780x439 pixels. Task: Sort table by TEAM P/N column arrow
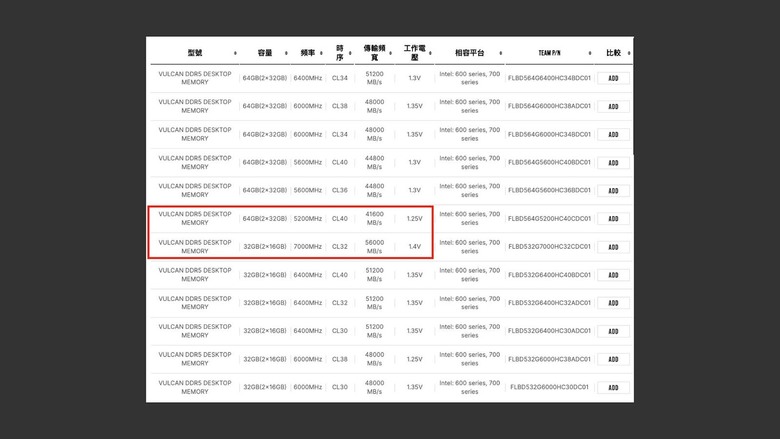(590, 53)
